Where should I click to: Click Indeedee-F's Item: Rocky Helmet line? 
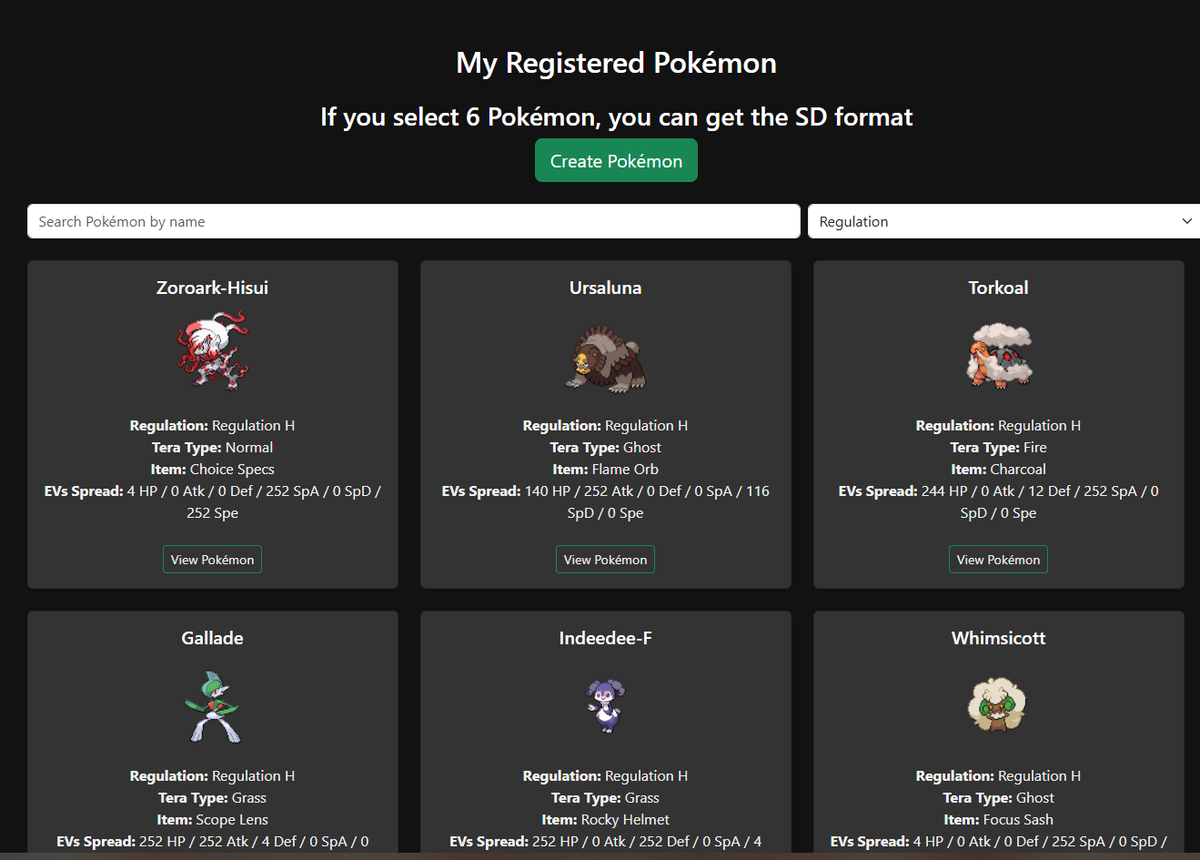pyautogui.click(x=605, y=820)
